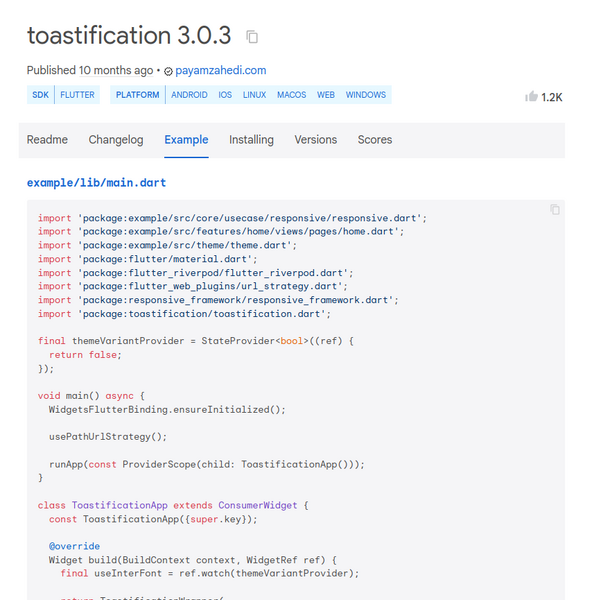Switch to the Changelog tab
Screen dimensions: 601x600
[x=116, y=140]
